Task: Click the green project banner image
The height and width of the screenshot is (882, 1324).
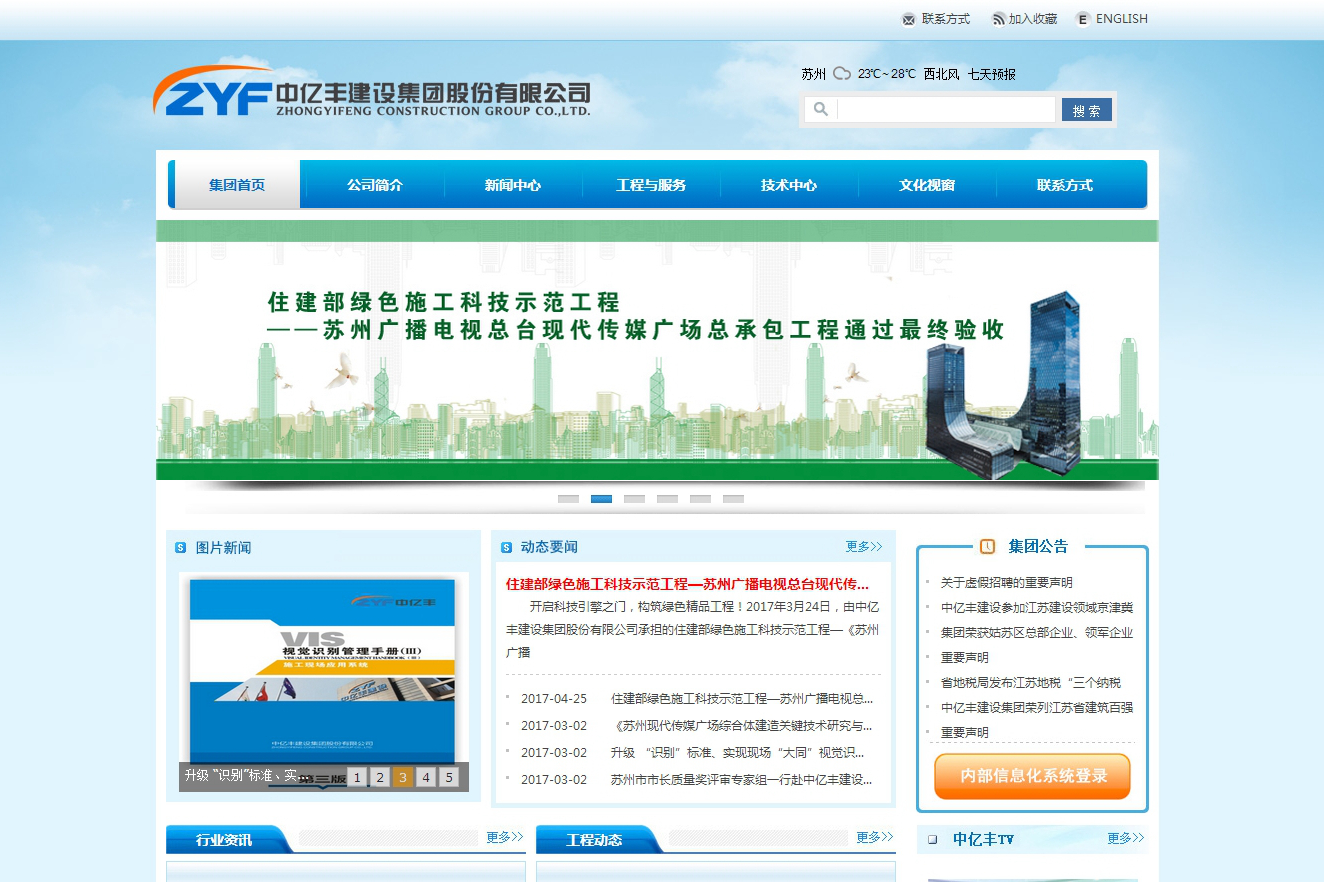Action: pos(657,350)
